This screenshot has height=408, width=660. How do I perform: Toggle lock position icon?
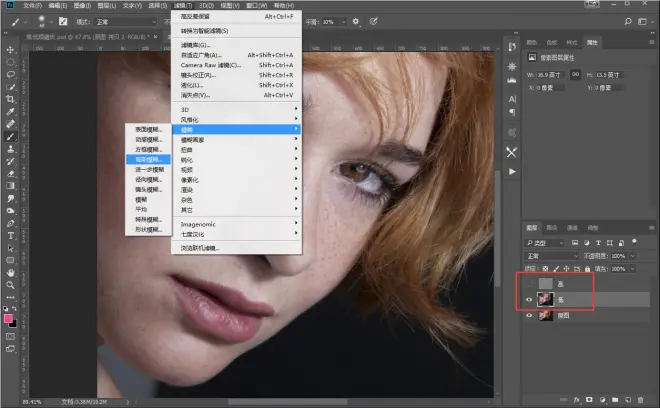tap(567, 269)
